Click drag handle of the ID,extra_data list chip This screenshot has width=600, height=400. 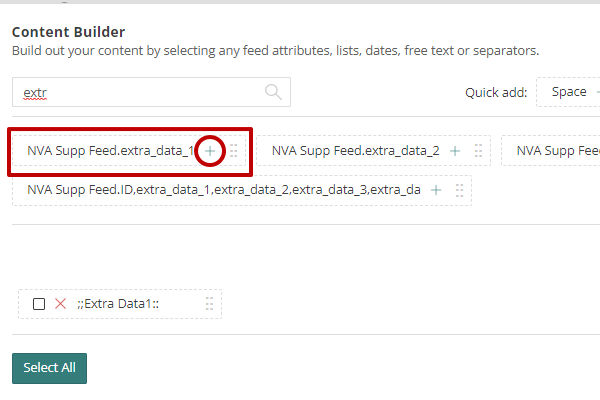tap(460, 190)
